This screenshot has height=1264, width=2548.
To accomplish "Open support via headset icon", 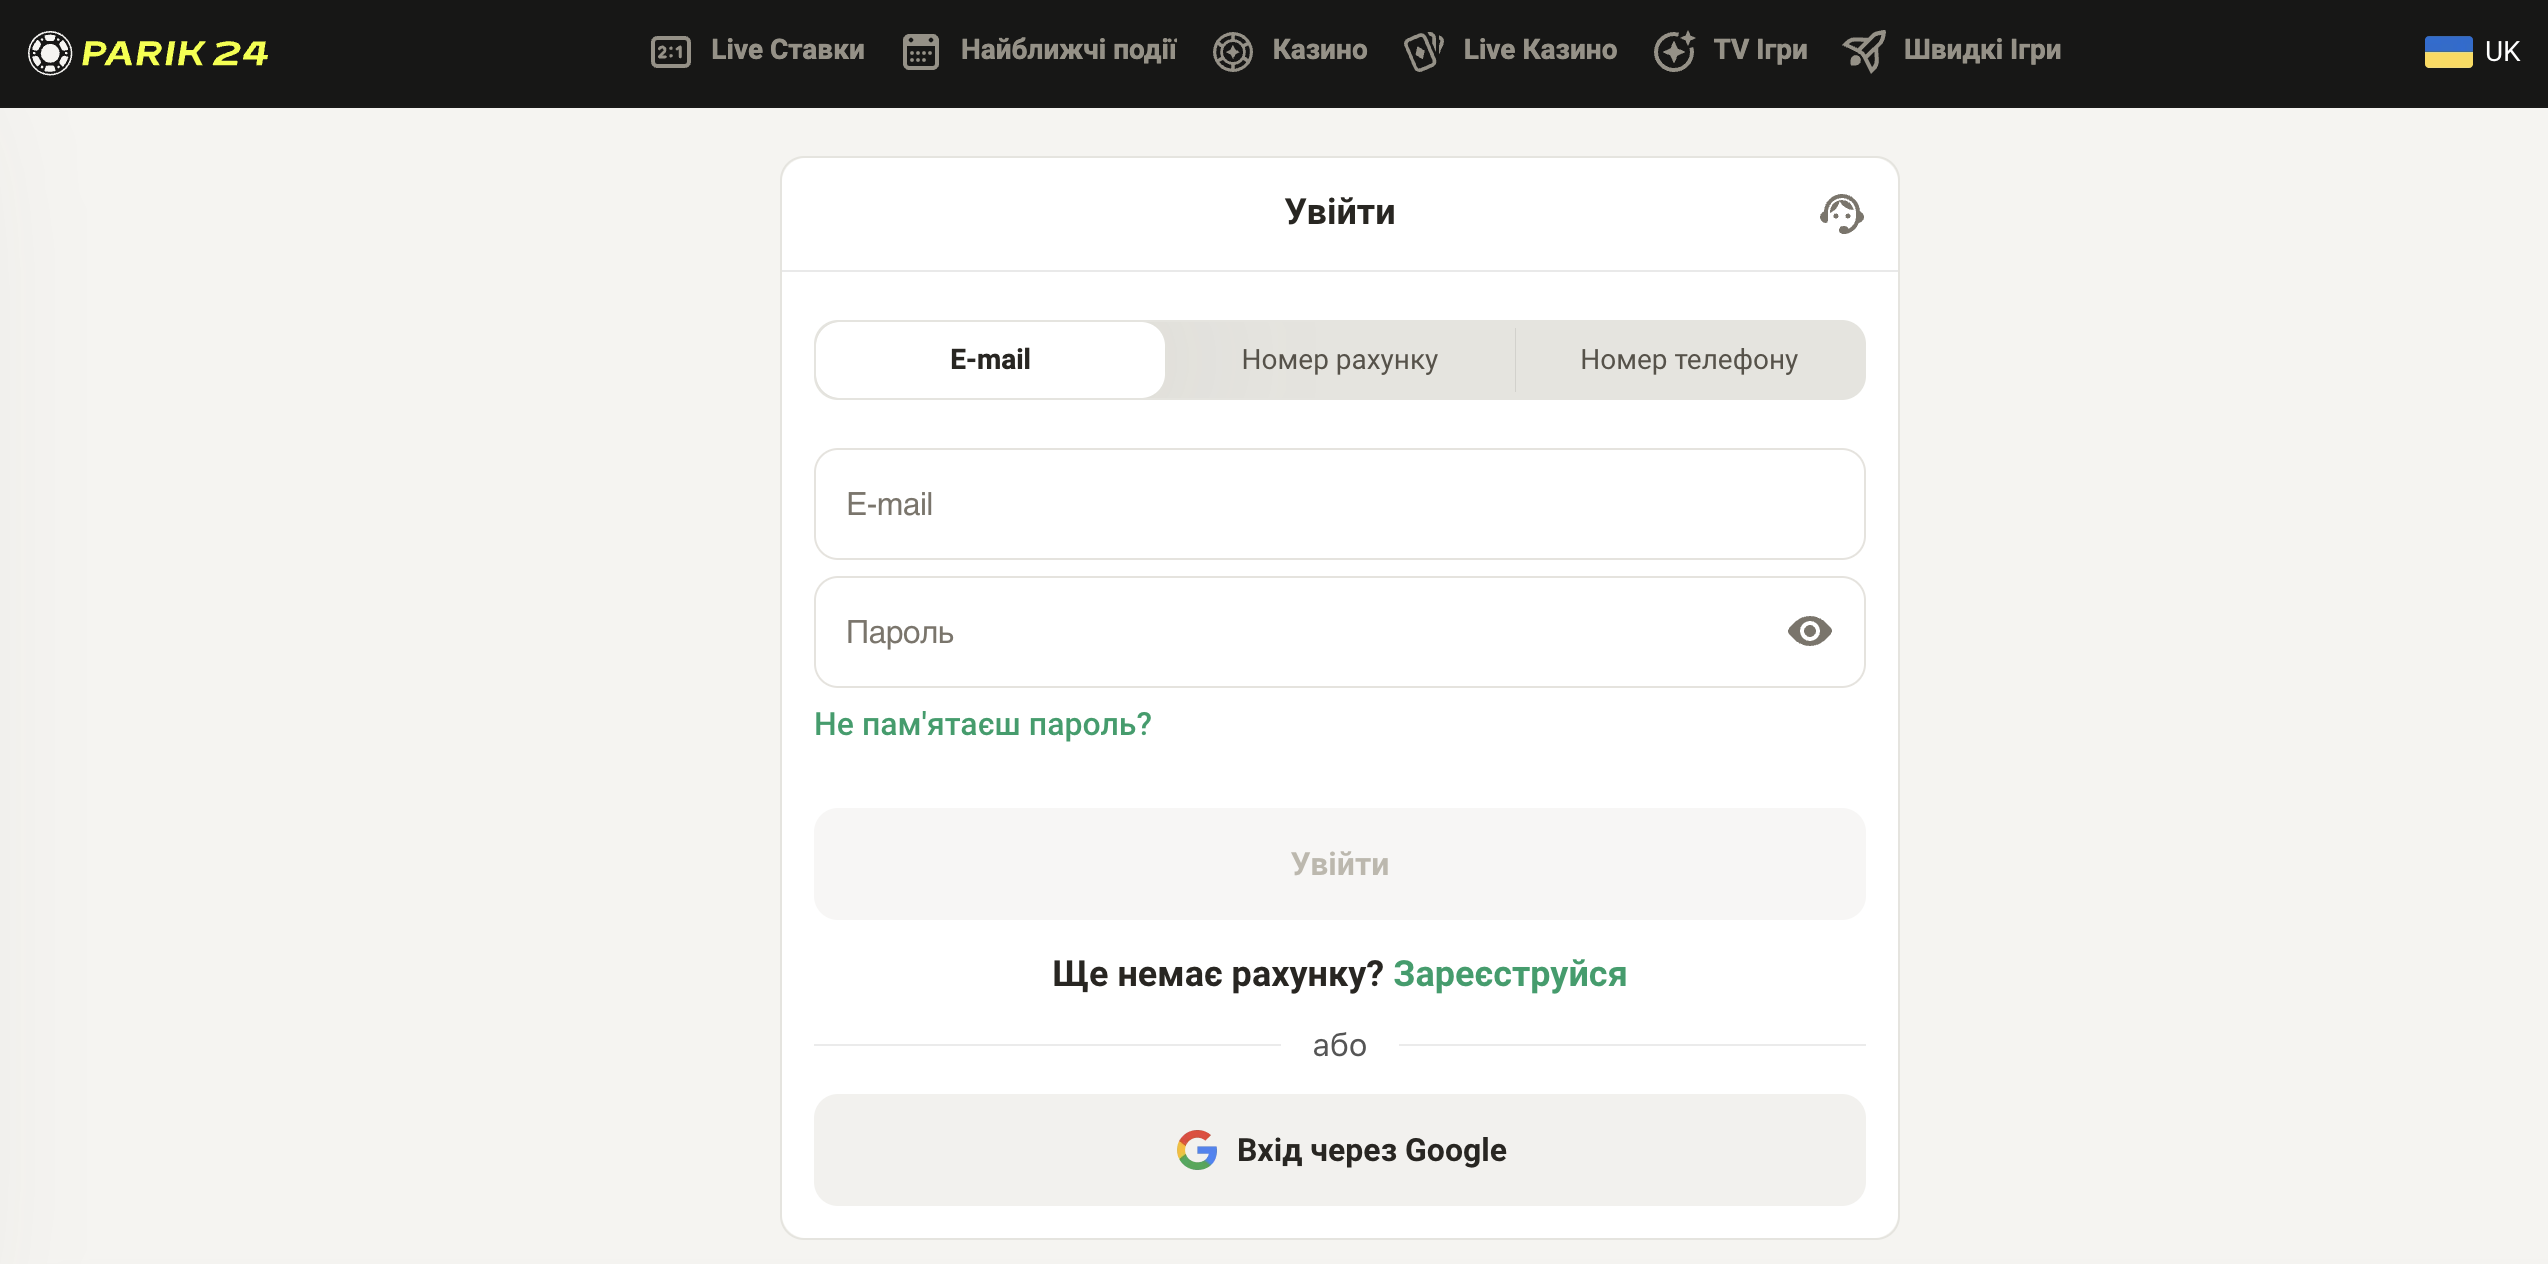I will 1841,213.
